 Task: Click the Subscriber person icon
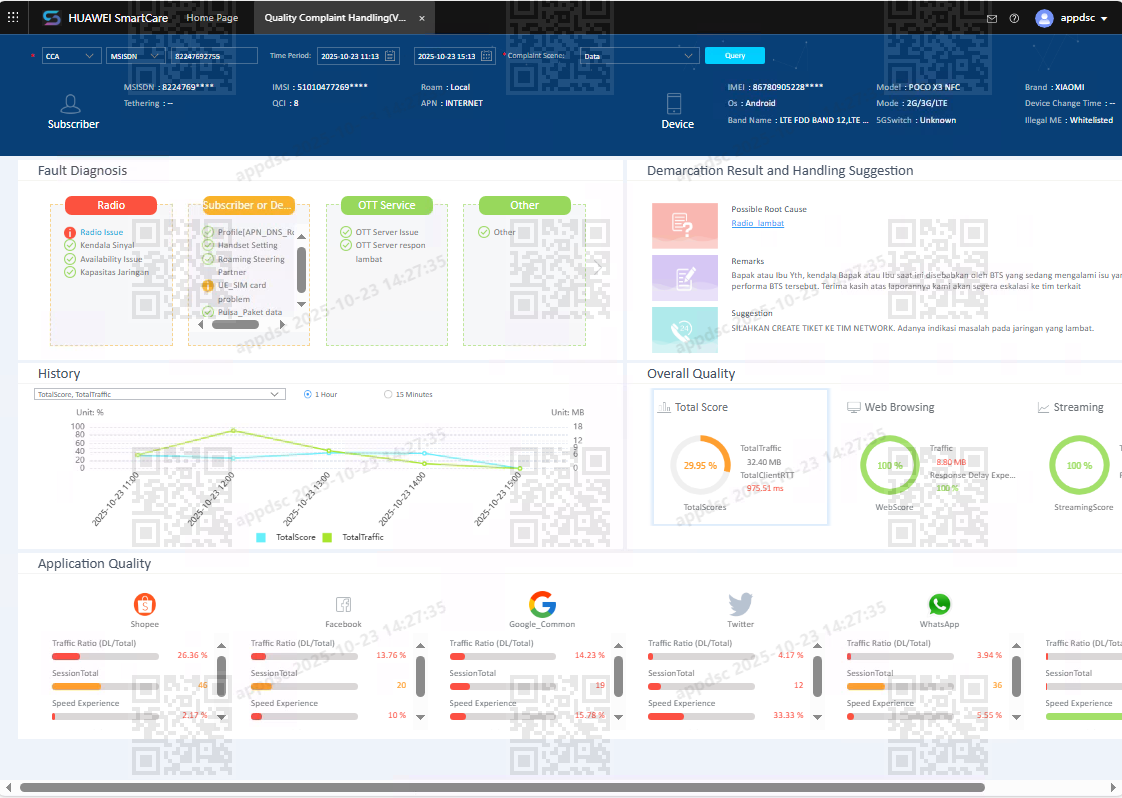(x=70, y=104)
